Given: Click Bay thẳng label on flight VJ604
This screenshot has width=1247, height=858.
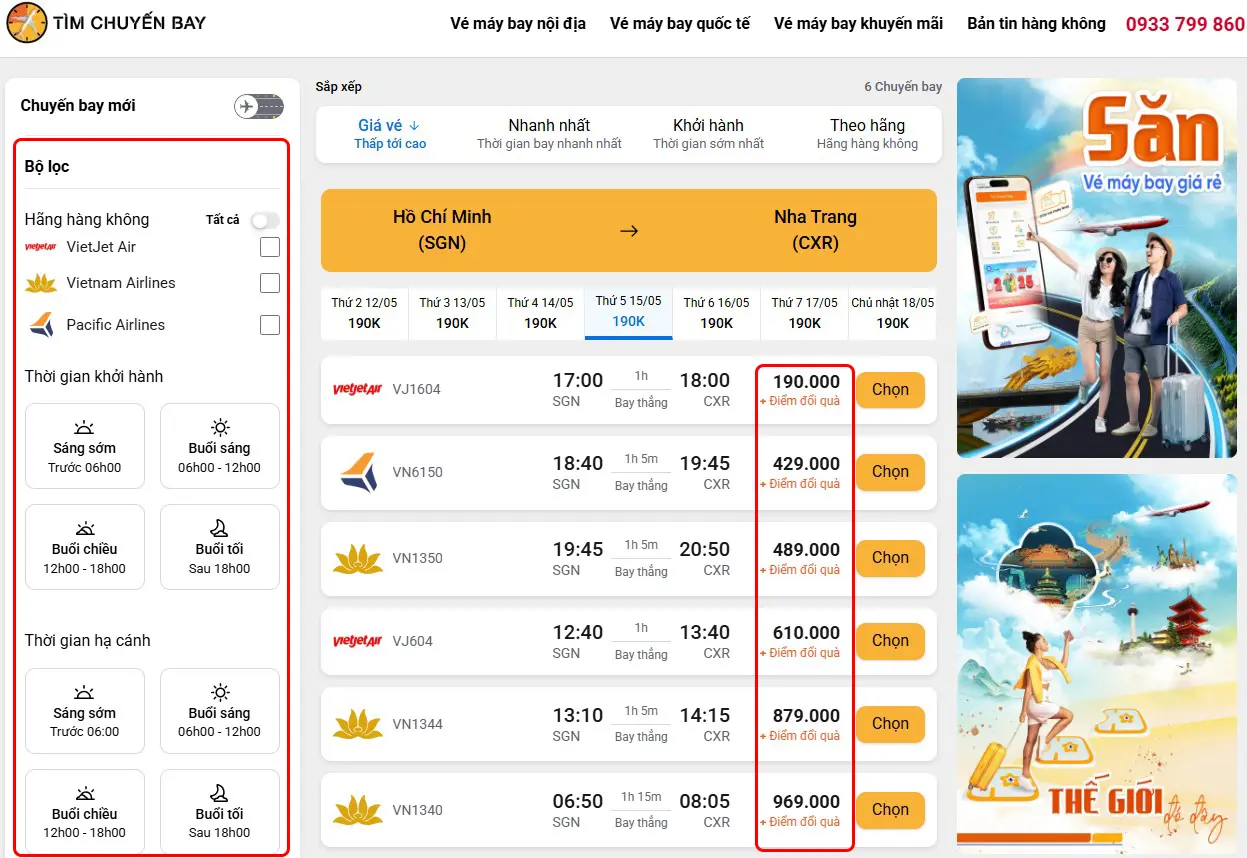Looking at the screenshot, I should (x=641, y=655).
